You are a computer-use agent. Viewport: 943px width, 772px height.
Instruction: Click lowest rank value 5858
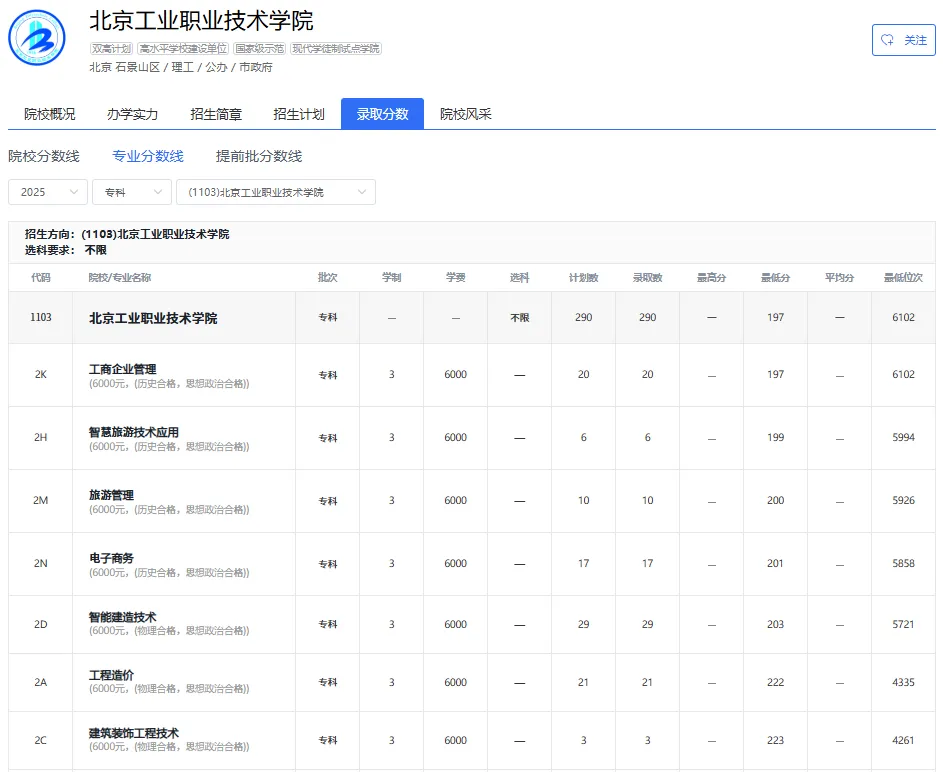[903, 564]
